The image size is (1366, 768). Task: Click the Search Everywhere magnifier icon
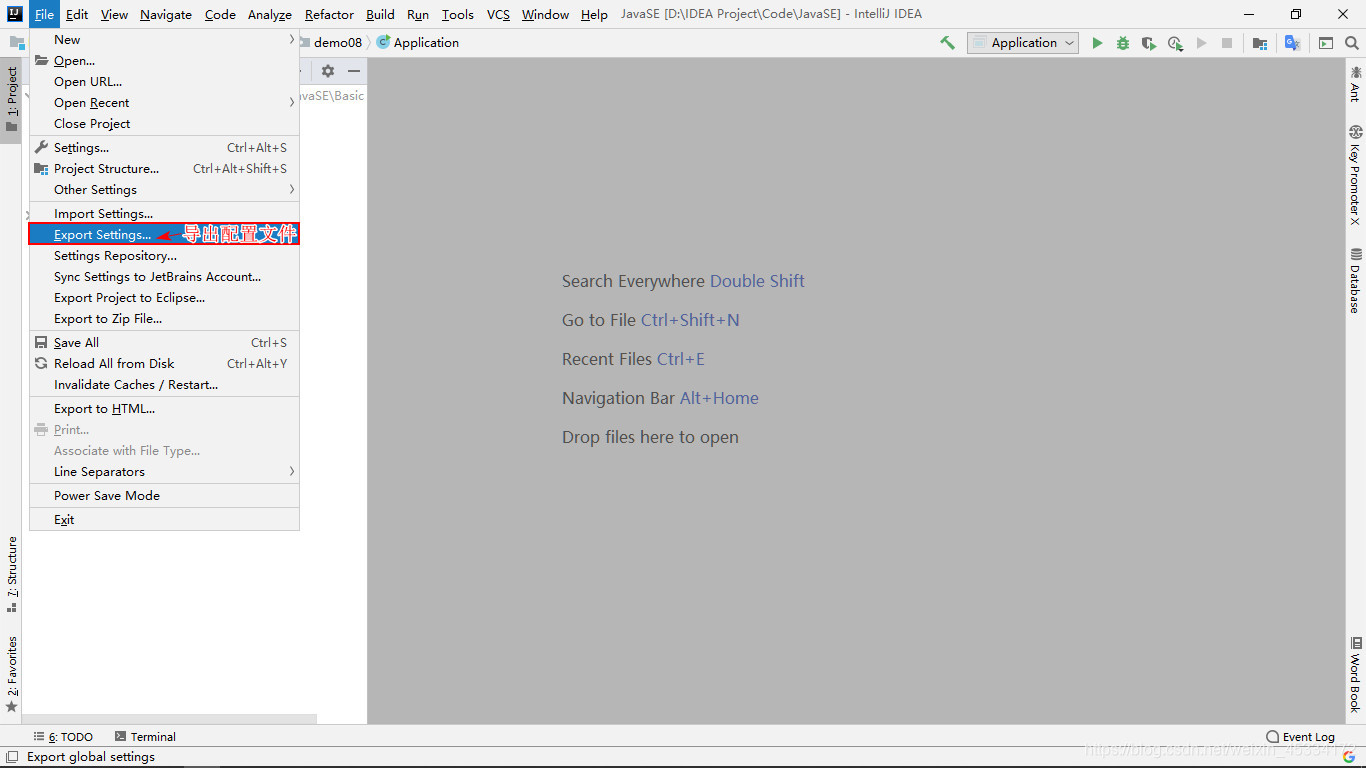tap(1352, 43)
